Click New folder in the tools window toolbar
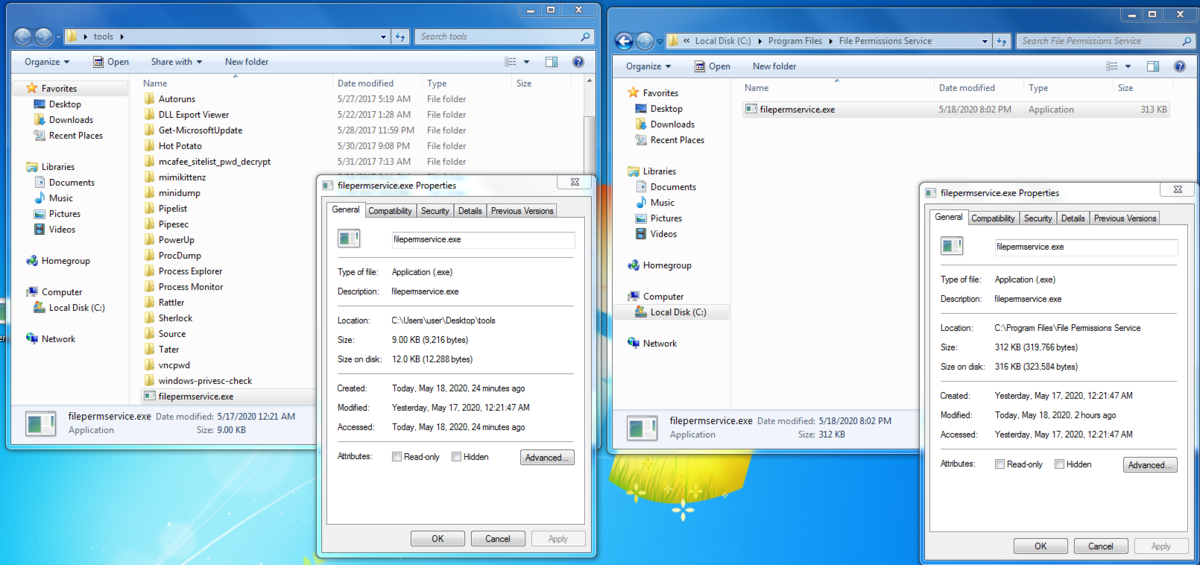Viewport: 1200px width, 565px height. point(247,62)
